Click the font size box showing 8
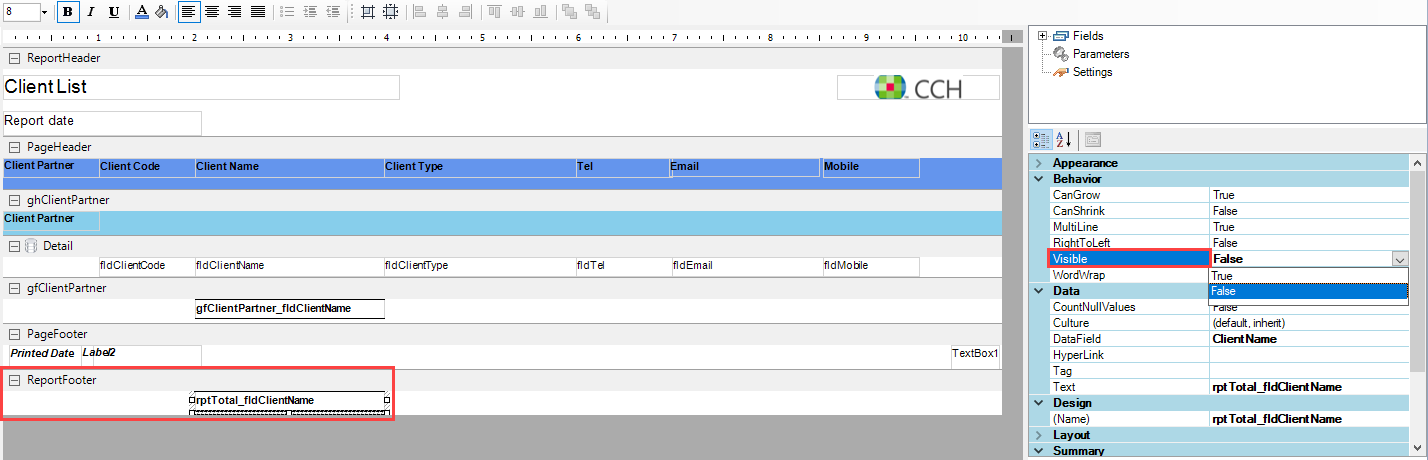The image size is (1428, 460). (x=20, y=12)
